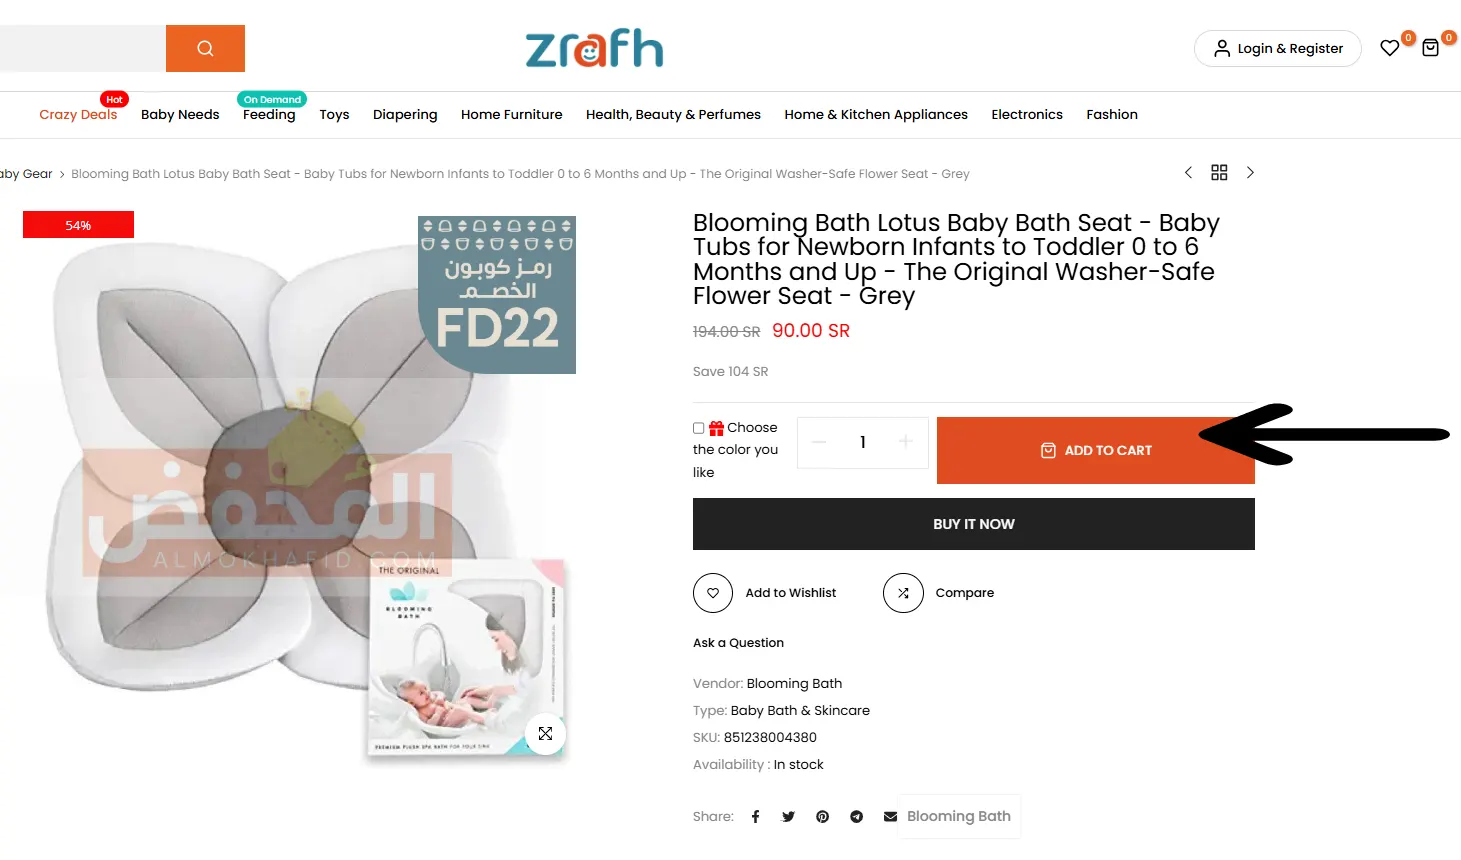Decrease quantity with the minus button

click(x=819, y=442)
